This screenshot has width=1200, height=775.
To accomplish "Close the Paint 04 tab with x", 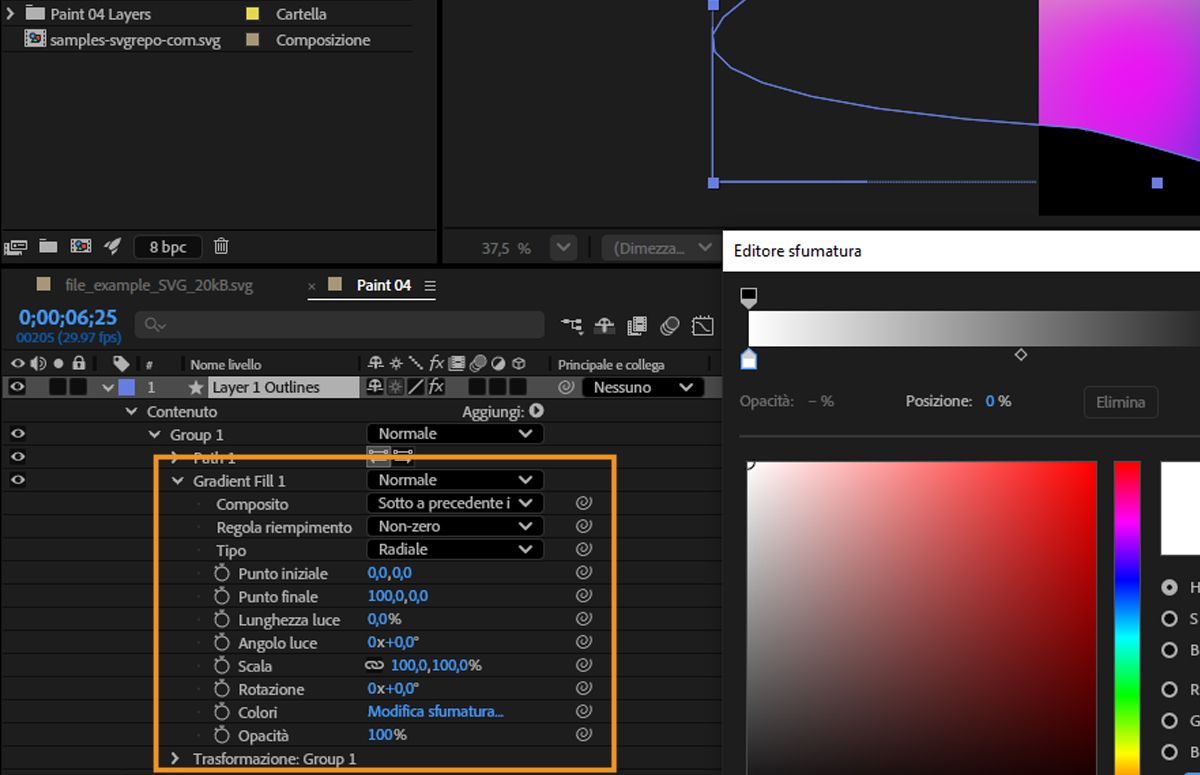I will (x=312, y=286).
